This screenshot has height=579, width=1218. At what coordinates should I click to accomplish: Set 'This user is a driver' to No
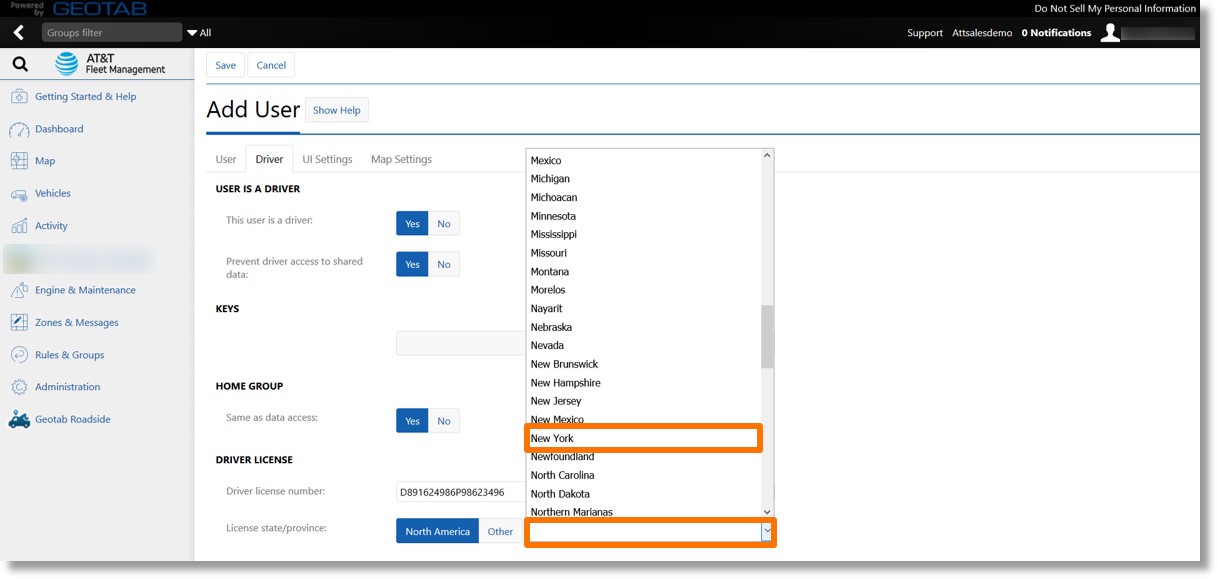[444, 224]
